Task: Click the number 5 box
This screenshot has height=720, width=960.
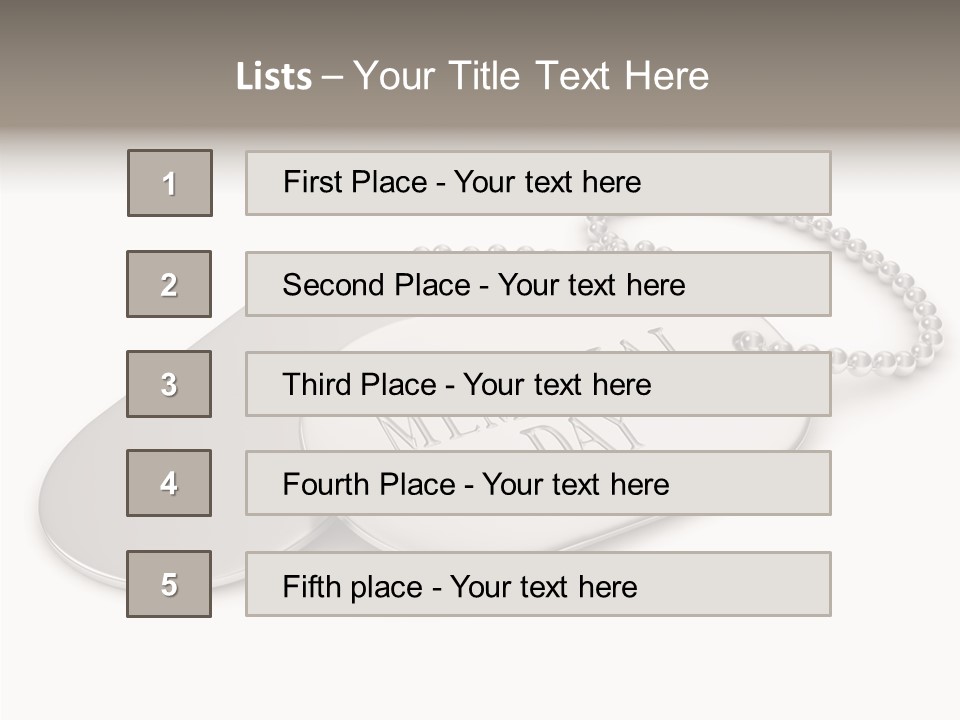Action: [169, 584]
